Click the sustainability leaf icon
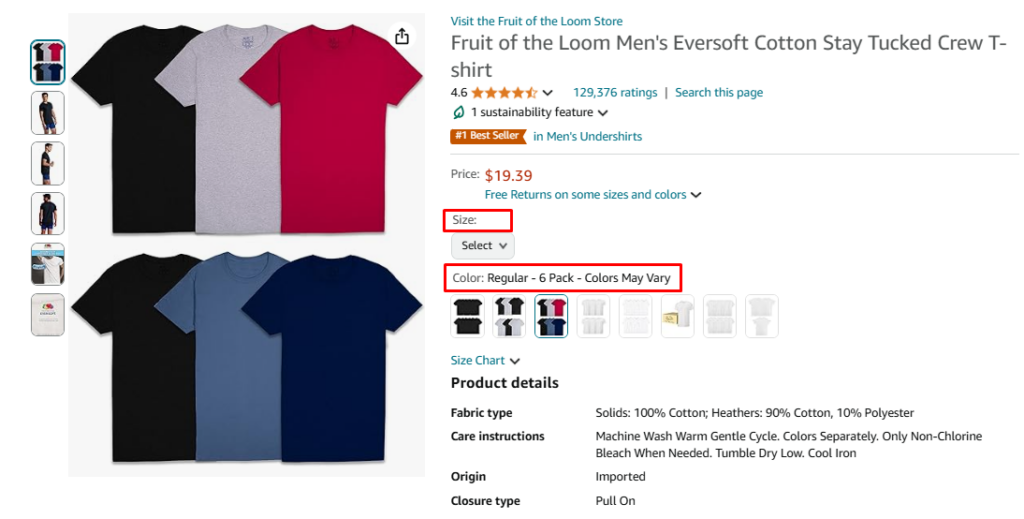 point(459,112)
